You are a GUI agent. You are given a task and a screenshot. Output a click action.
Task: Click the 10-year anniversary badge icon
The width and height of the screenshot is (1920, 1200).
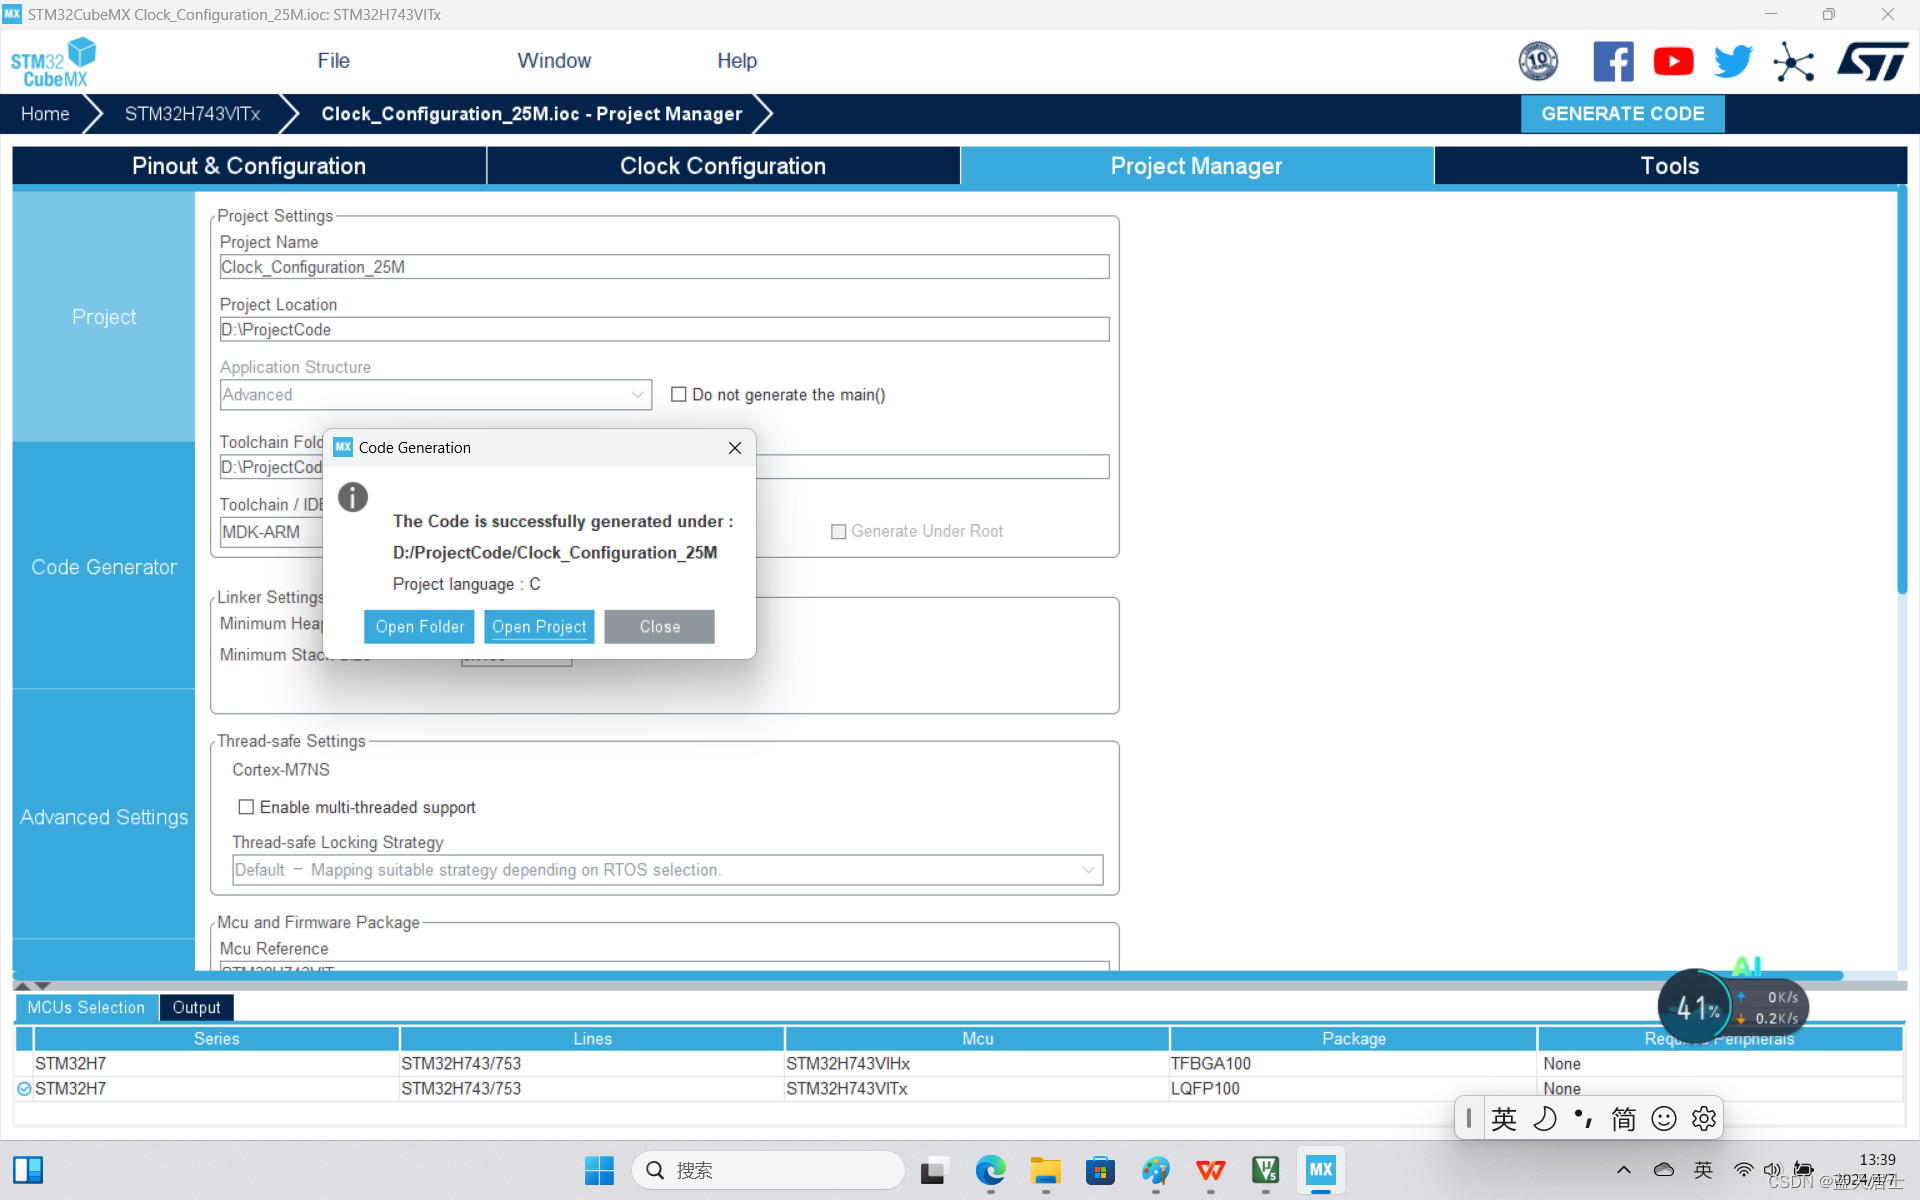pyautogui.click(x=1538, y=62)
